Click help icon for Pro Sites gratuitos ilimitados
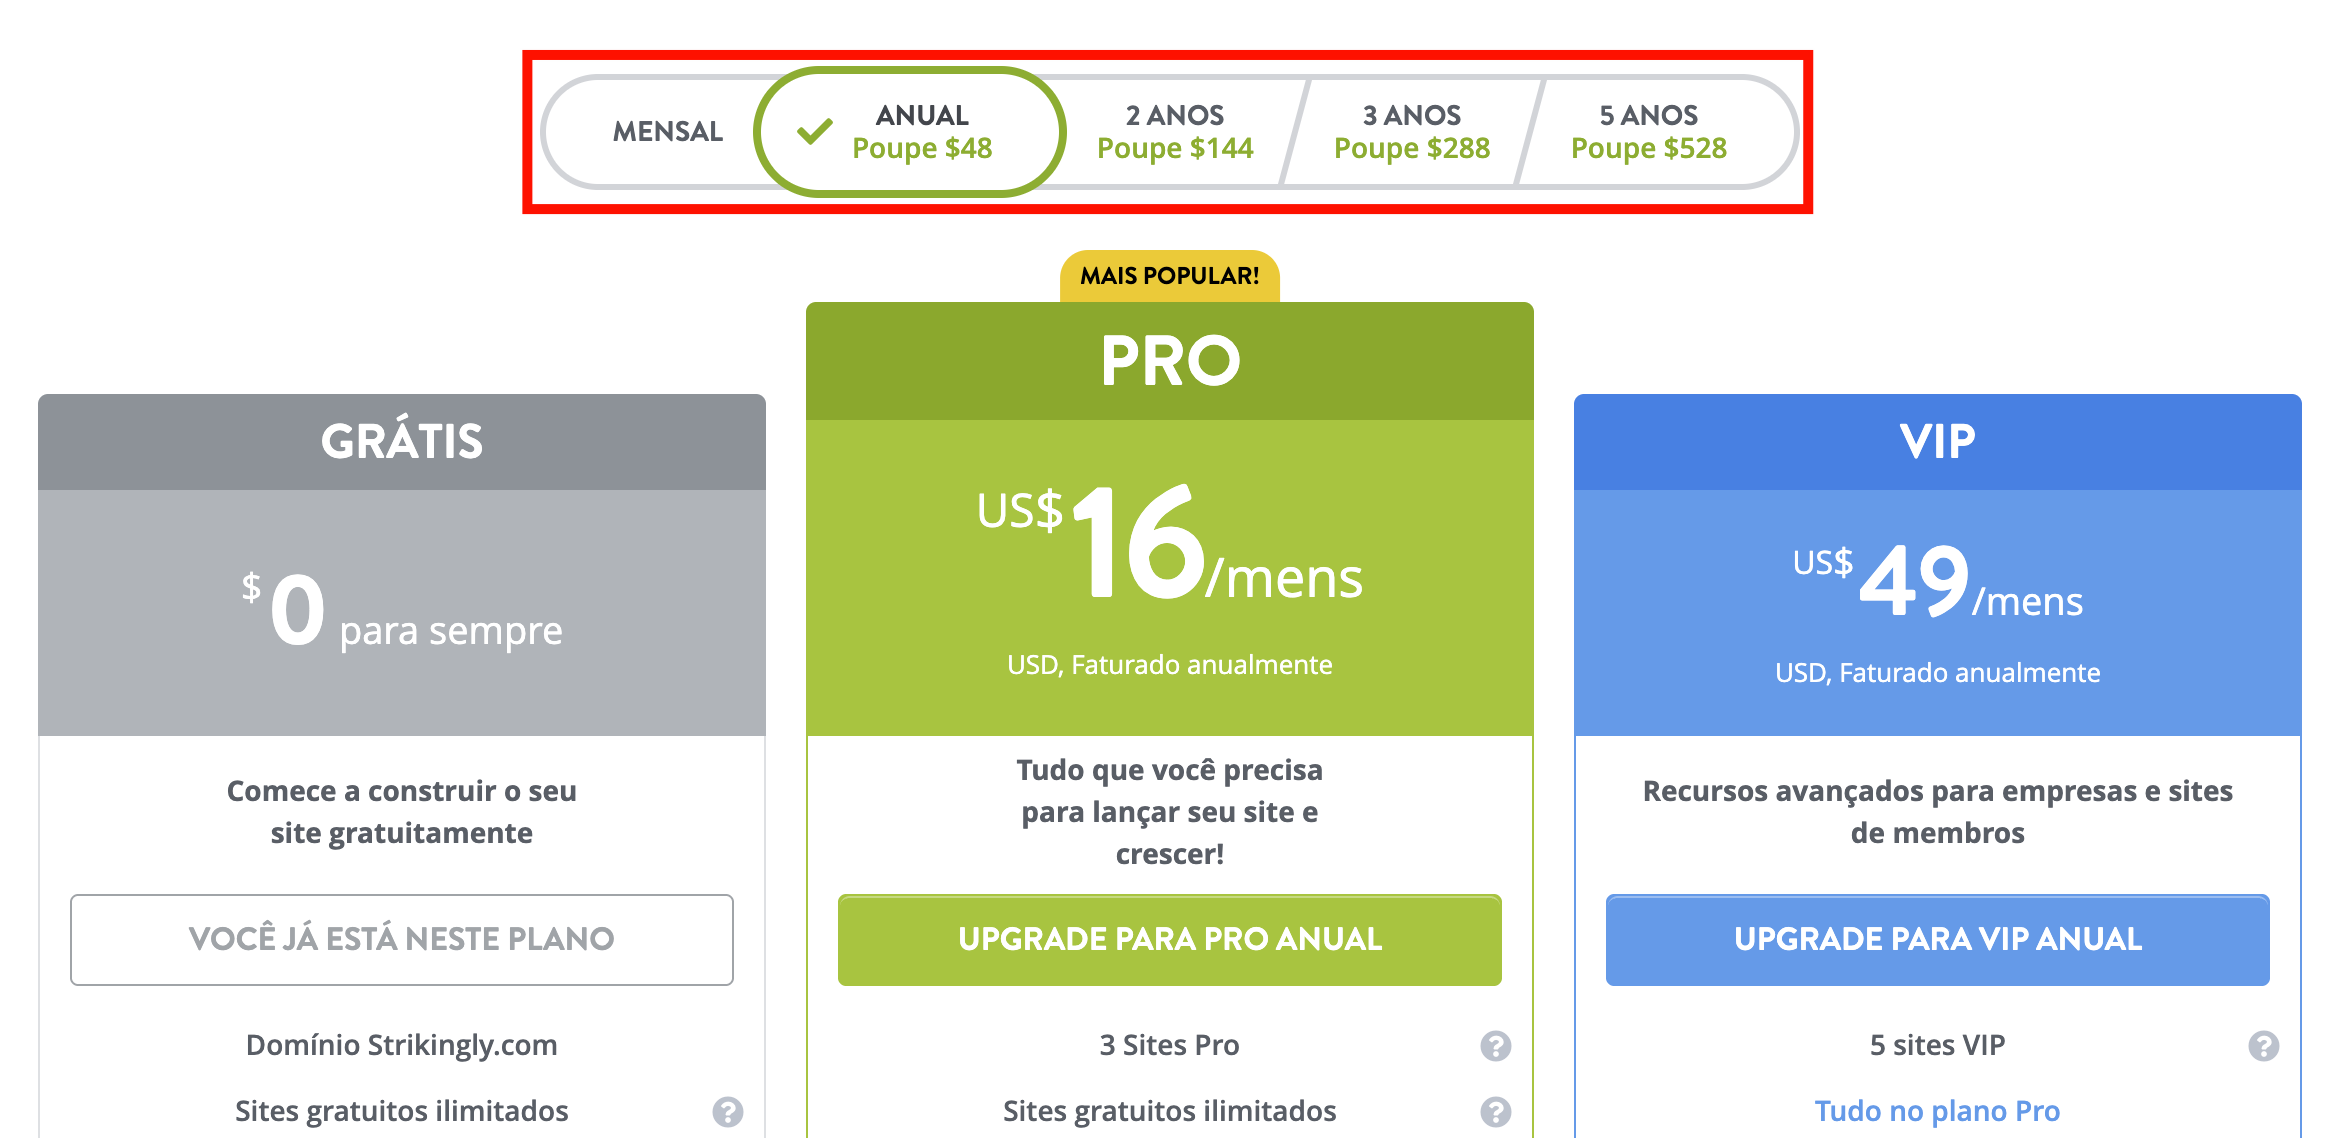Image resolution: width=2350 pixels, height=1138 pixels. click(1495, 1112)
